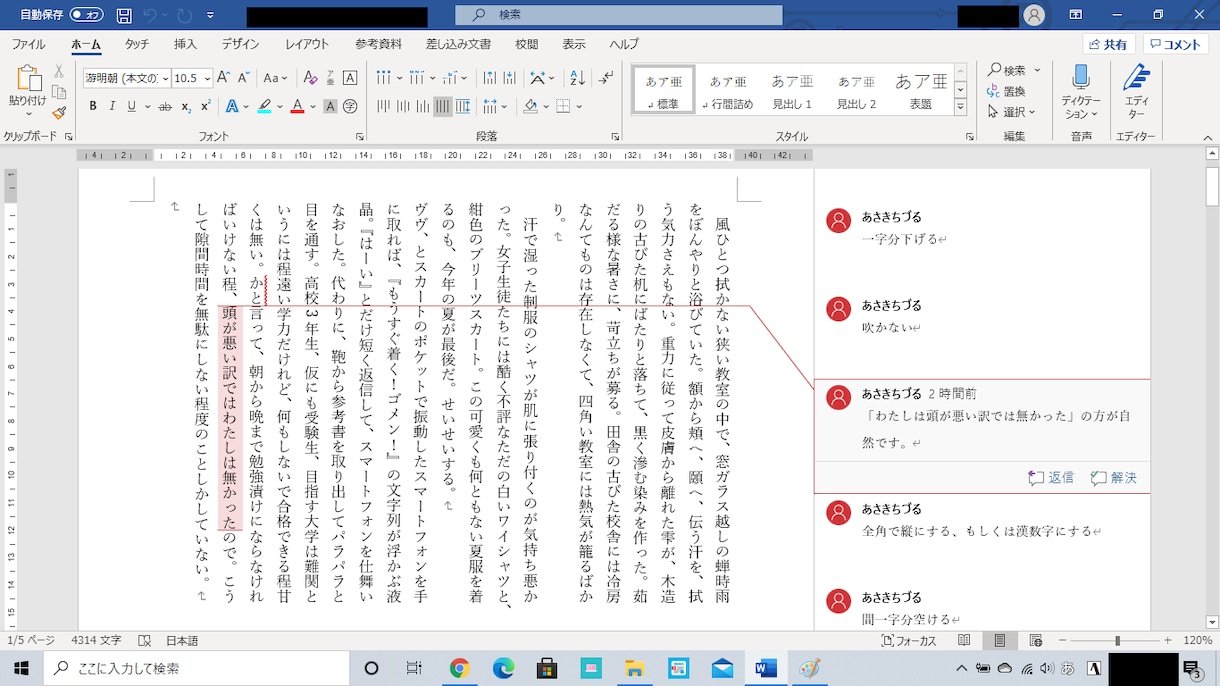The image size is (1220, 686).
Task: Toggle italic formatting
Action: pos(111,106)
